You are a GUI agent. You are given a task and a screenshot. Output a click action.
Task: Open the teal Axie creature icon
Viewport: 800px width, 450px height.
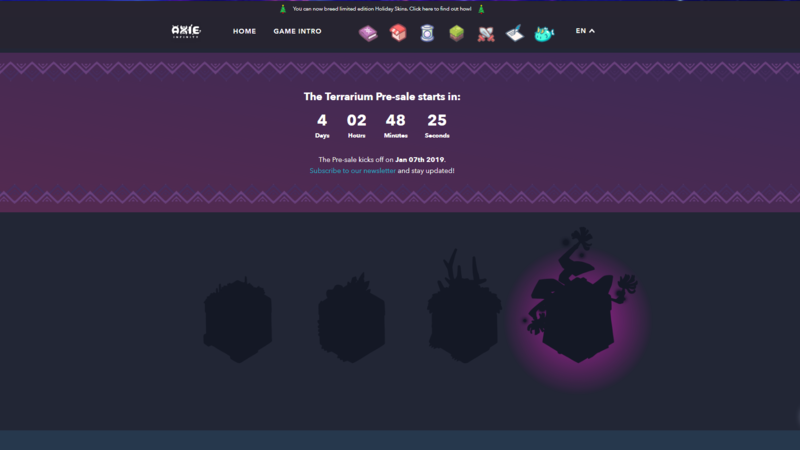pyautogui.click(x=544, y=34)
